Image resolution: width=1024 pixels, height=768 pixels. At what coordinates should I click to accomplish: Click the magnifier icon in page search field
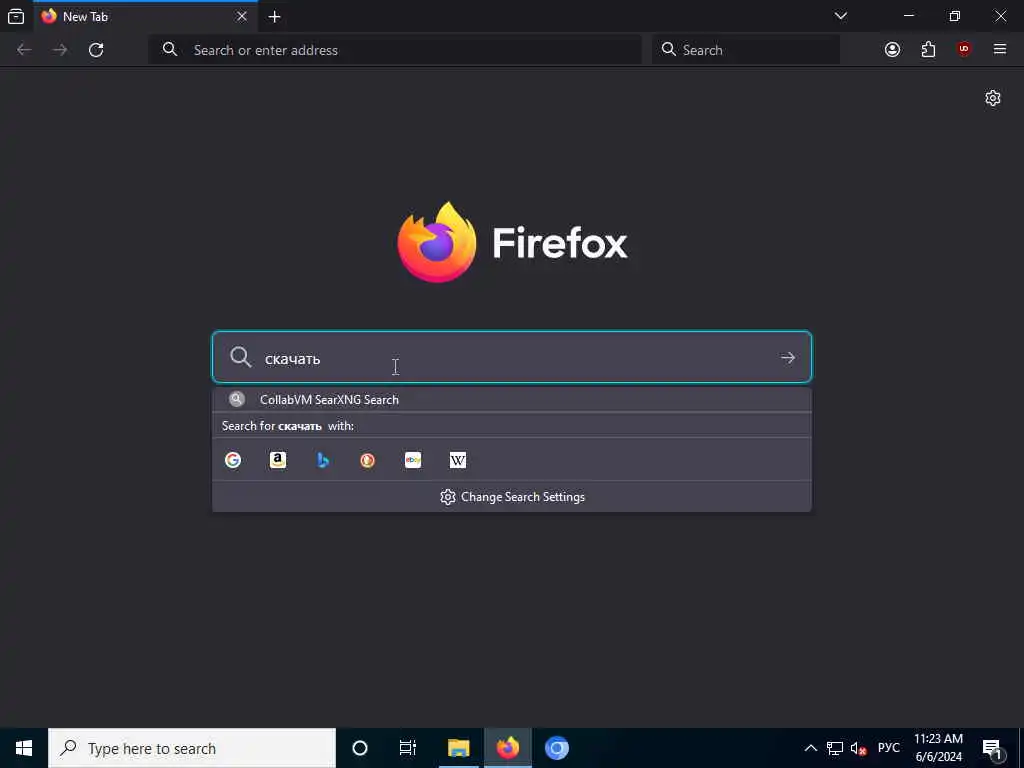point(241,357)
